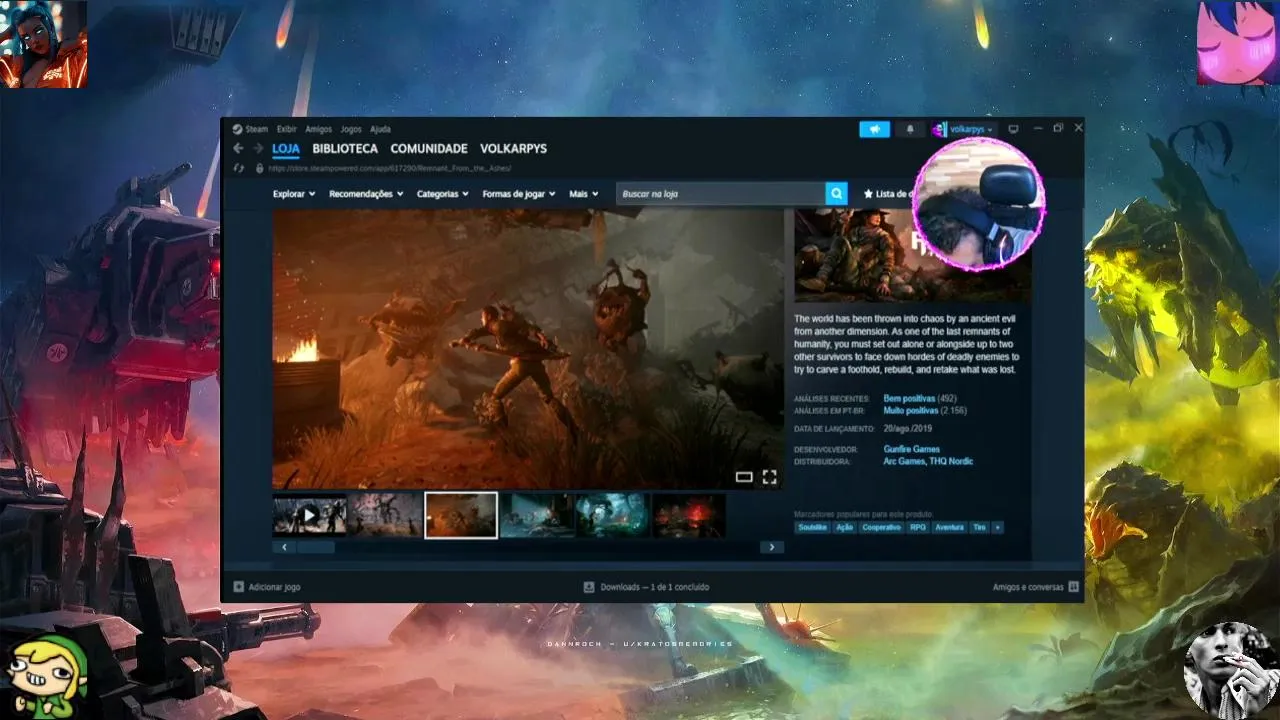Click the padlock icon beside the URL

pos(259,168)
